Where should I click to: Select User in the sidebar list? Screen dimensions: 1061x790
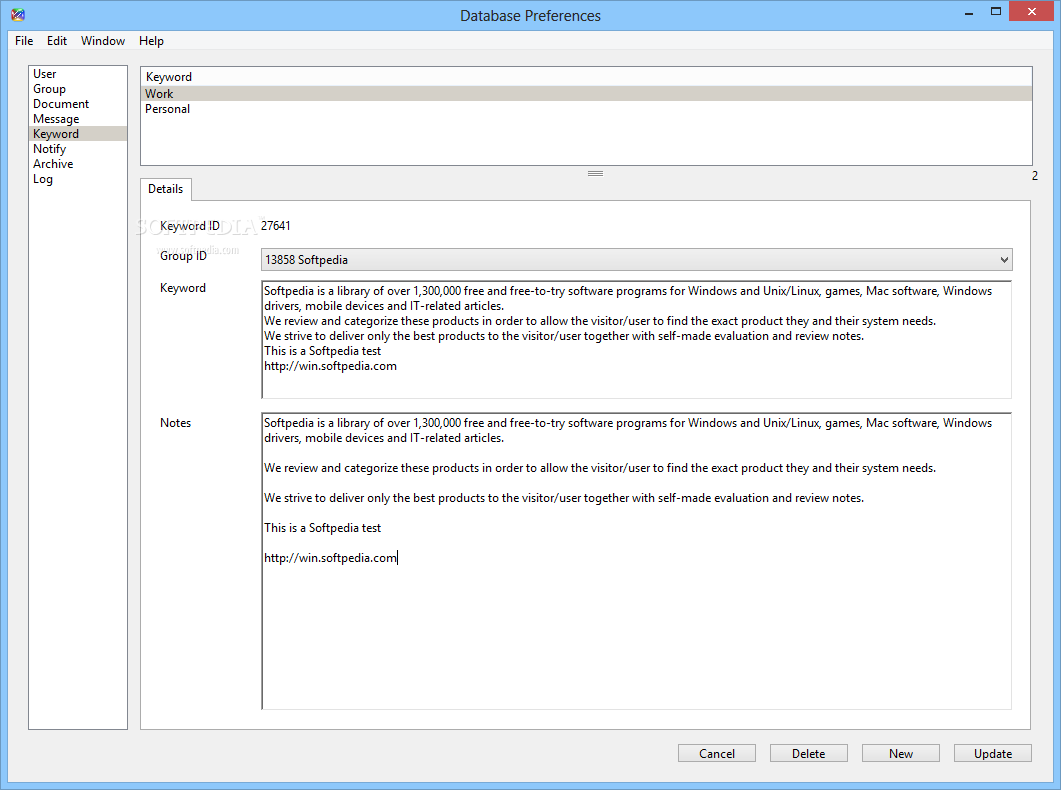78,74
